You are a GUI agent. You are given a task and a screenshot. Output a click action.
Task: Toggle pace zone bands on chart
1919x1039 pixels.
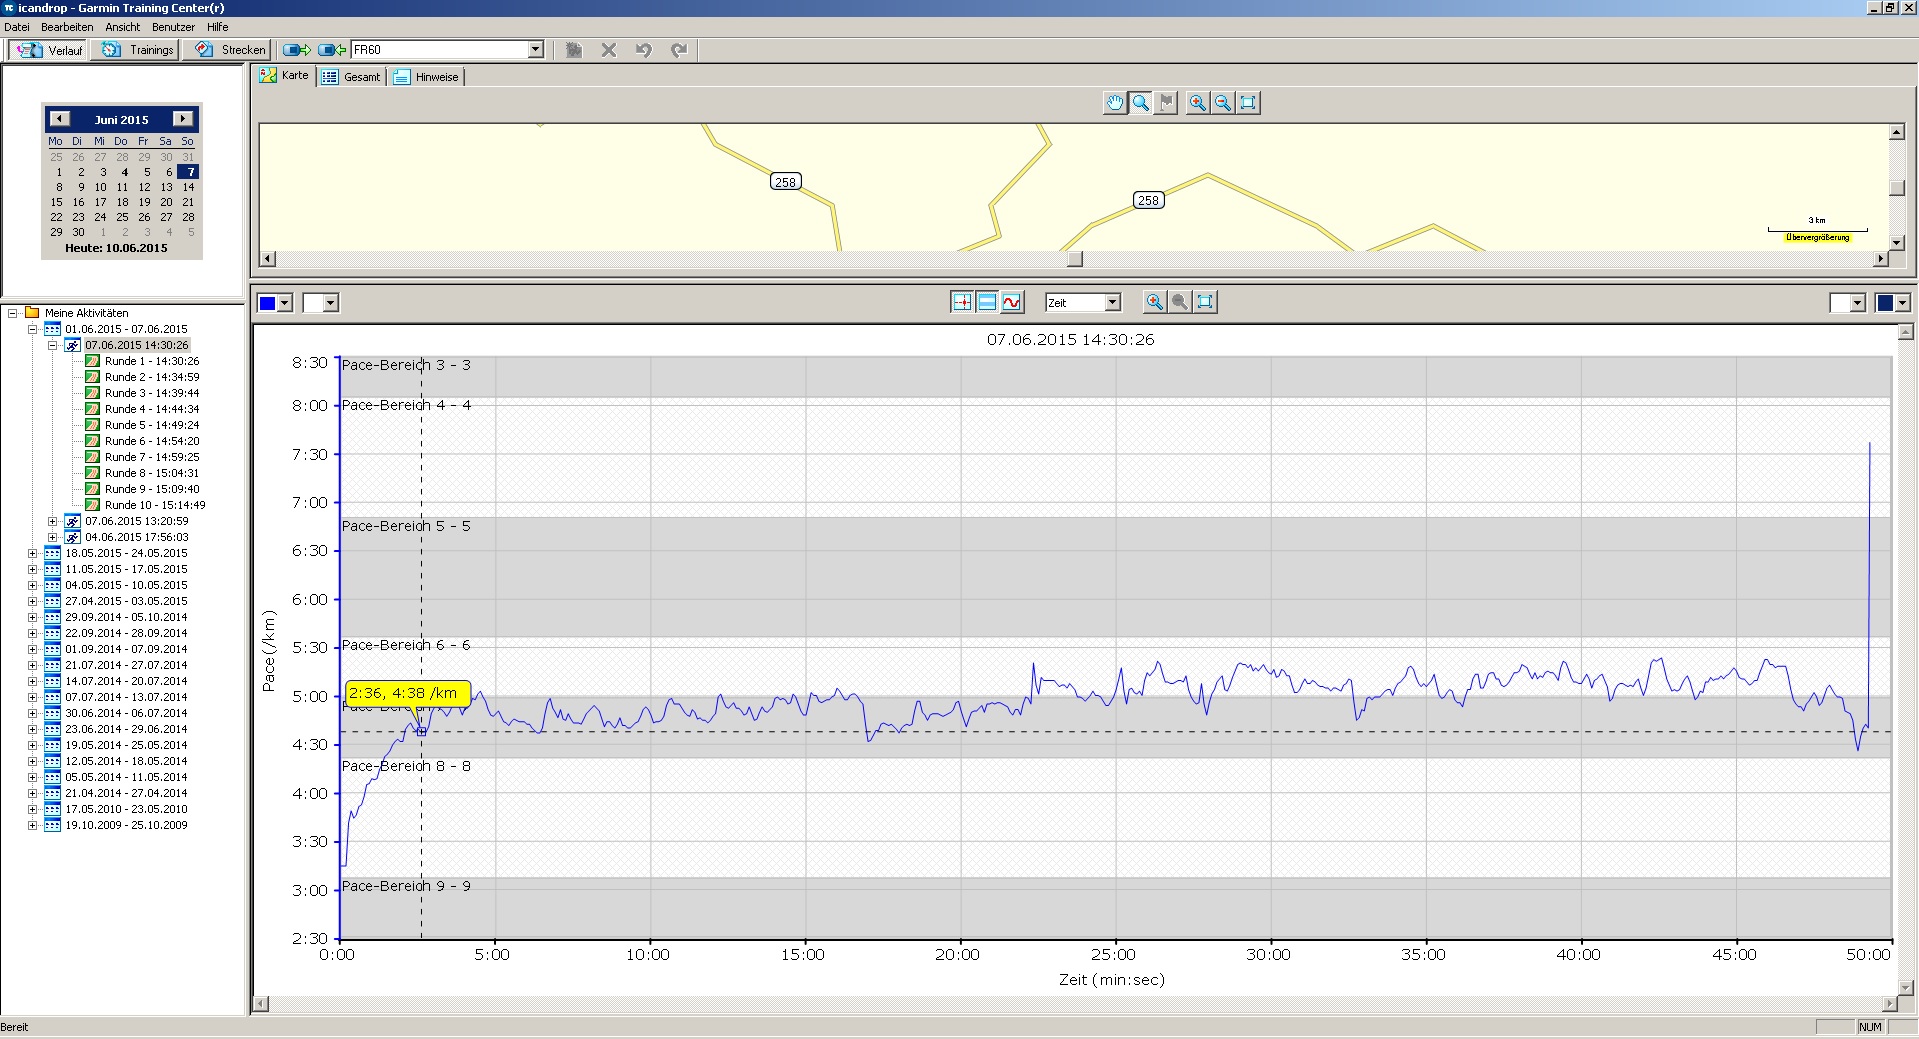tap(987, 302)
